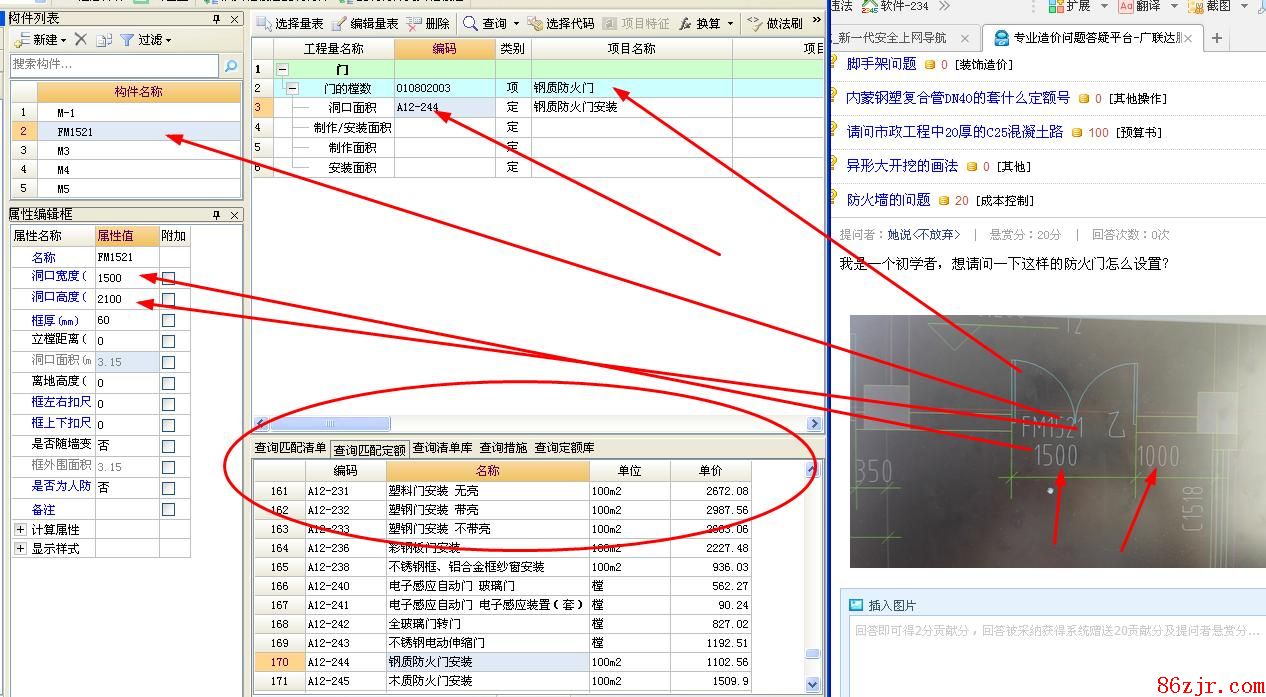1266x697 pixels.
Task: Switch to 查询匹配清单 tab
Action: pyautogui.click(x=290, y=448)
